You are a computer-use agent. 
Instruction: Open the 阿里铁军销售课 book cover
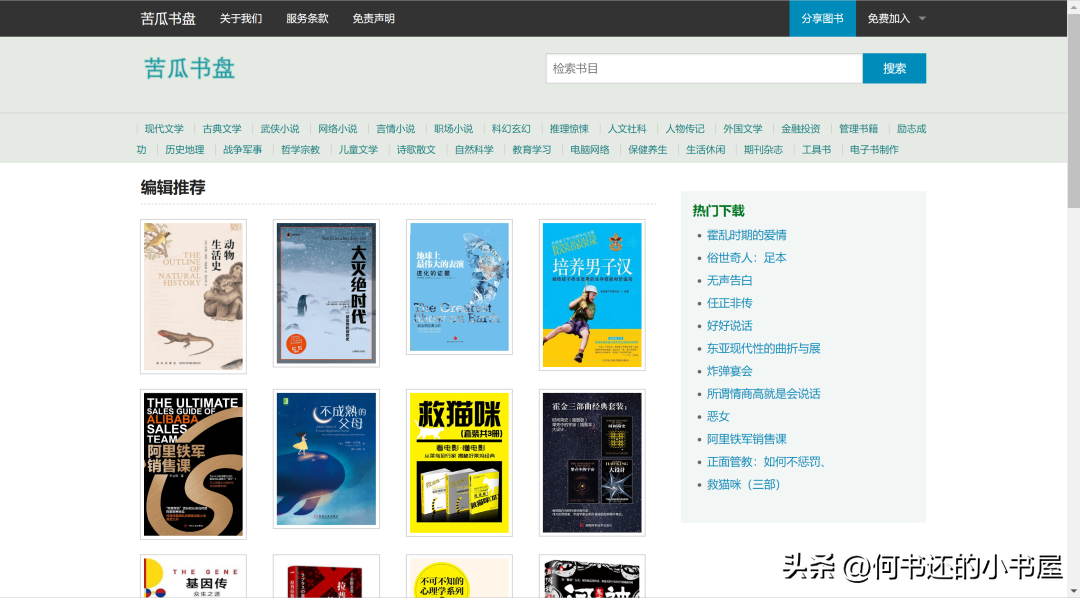(x=194, y=464)
